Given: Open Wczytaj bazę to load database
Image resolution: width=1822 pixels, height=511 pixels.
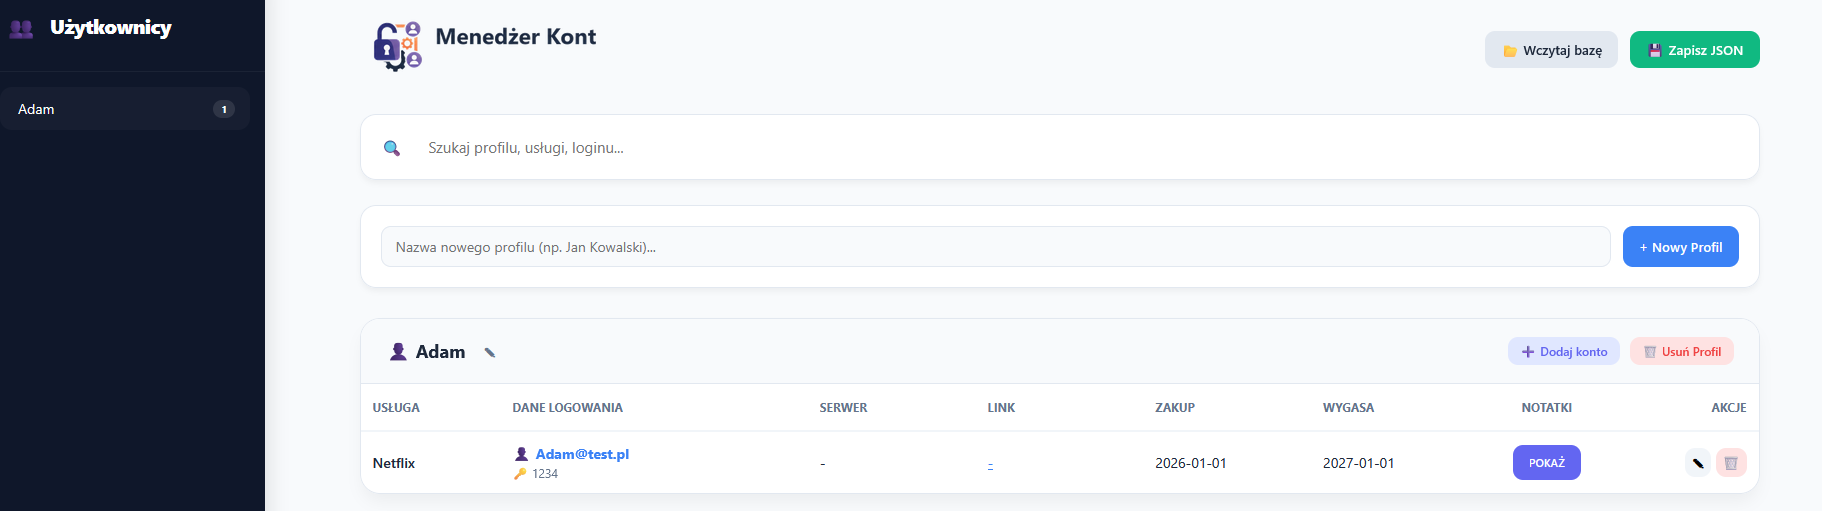Looking at the screenshot, I should pos(1551,50).
